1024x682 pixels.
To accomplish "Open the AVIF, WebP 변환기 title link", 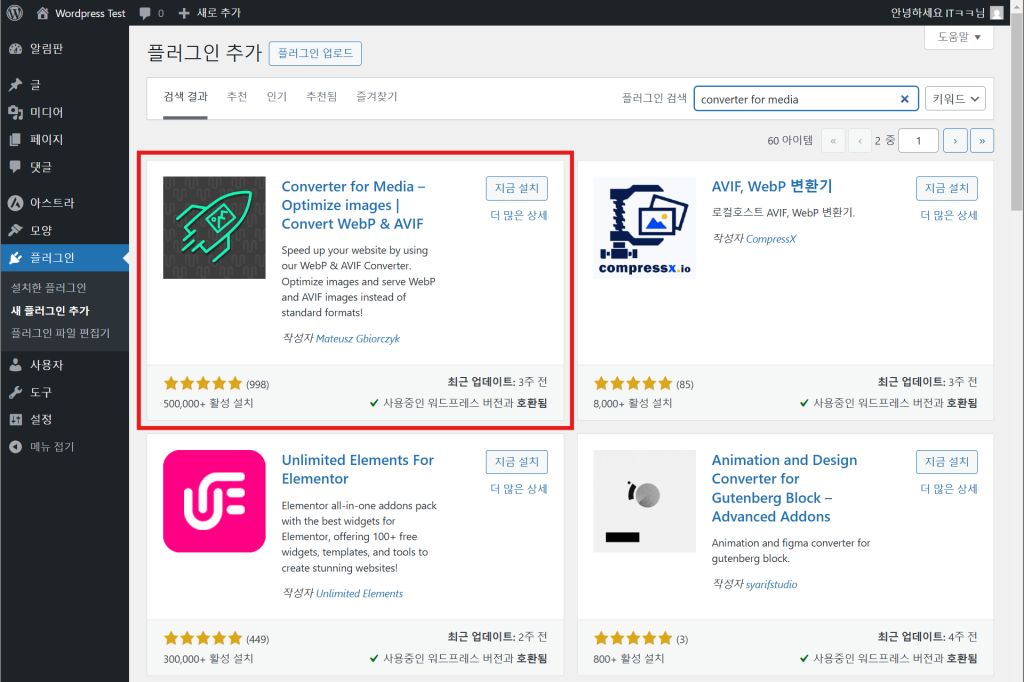I will point(772,187).
